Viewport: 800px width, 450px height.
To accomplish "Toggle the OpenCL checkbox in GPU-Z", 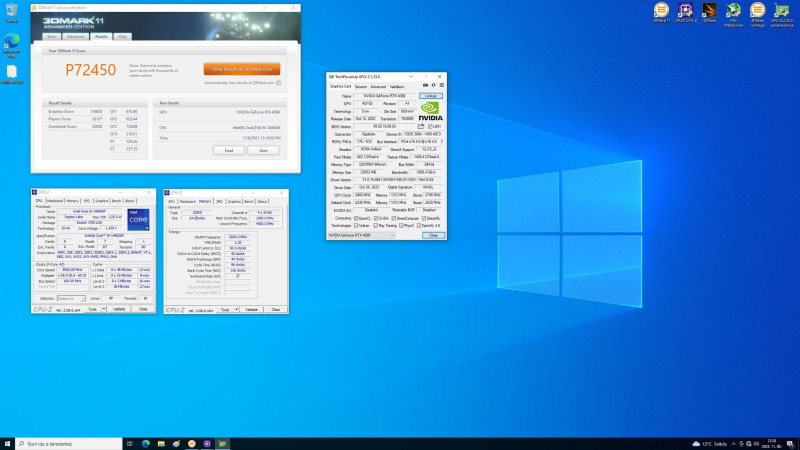I will pyautogui.click(x=356, y=218).
